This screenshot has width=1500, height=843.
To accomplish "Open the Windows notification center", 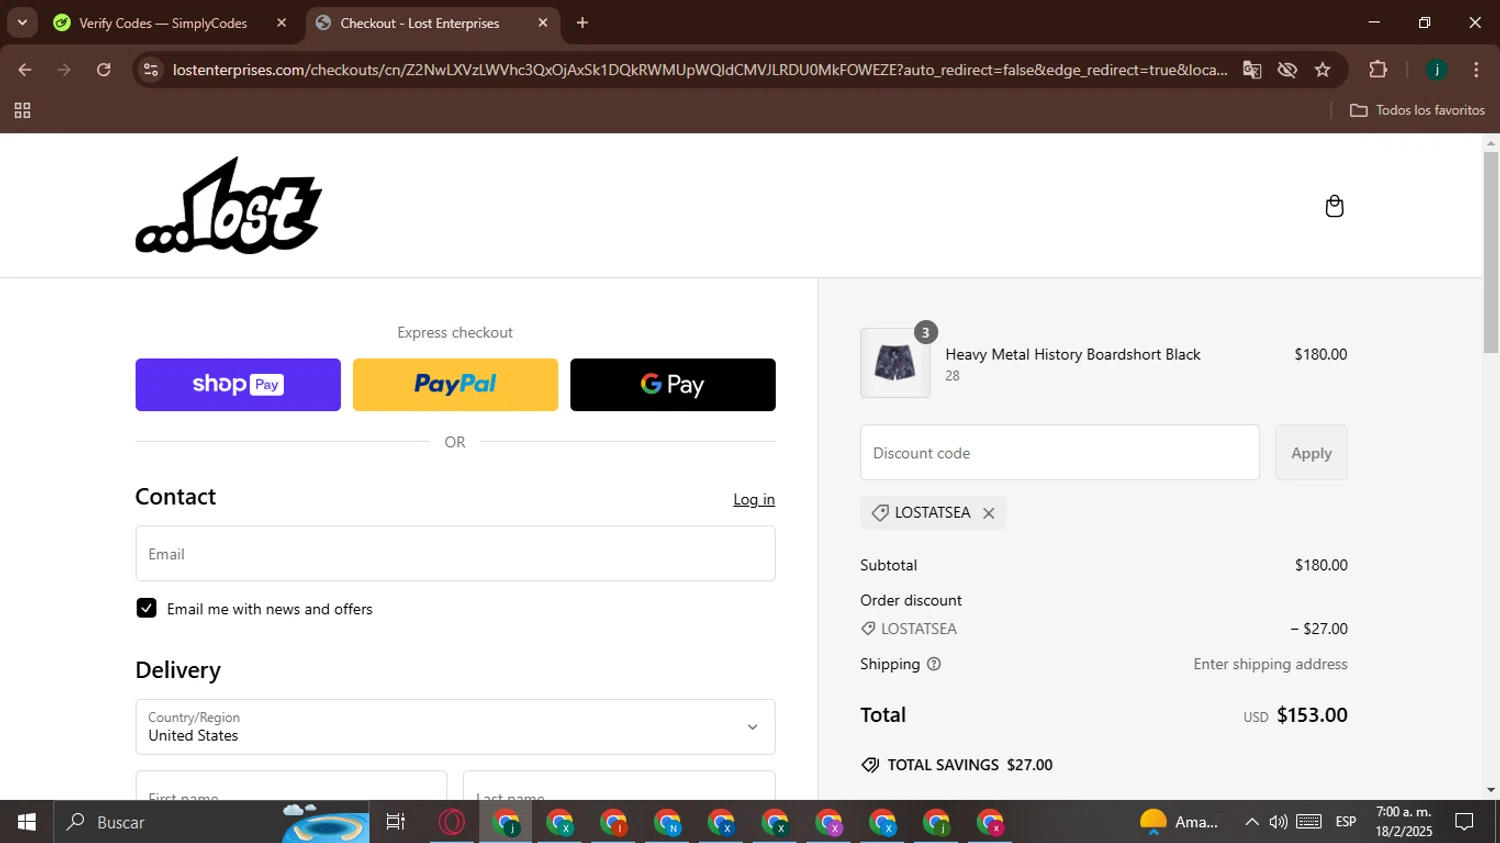I will [1464, 822].
